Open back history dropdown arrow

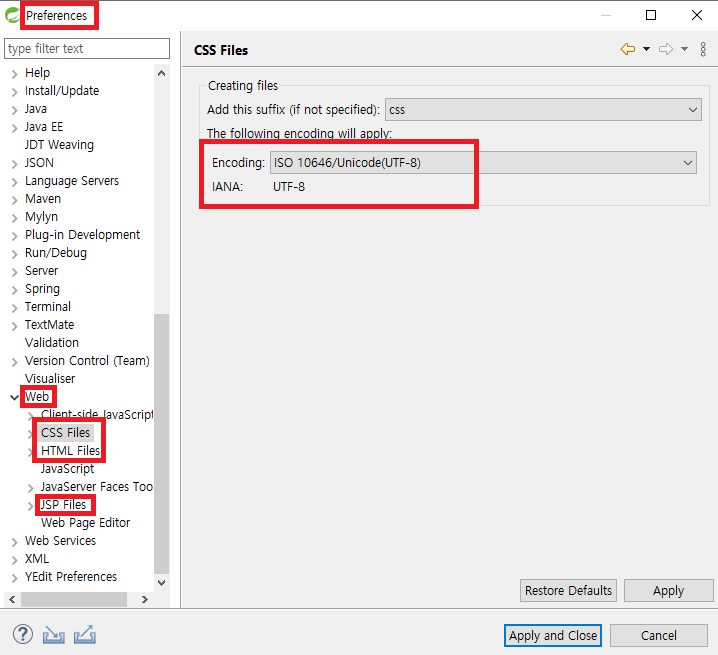[647, 49]
